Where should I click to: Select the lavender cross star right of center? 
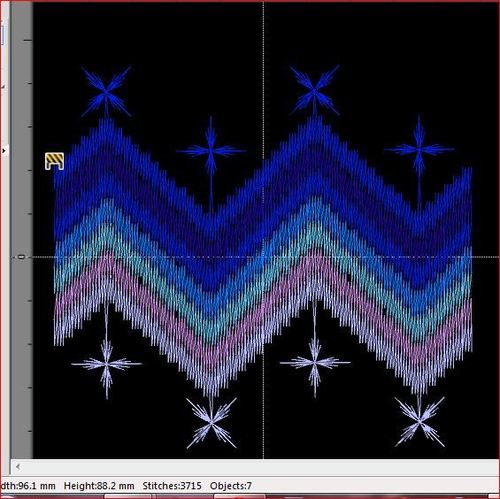pos(315,363)
